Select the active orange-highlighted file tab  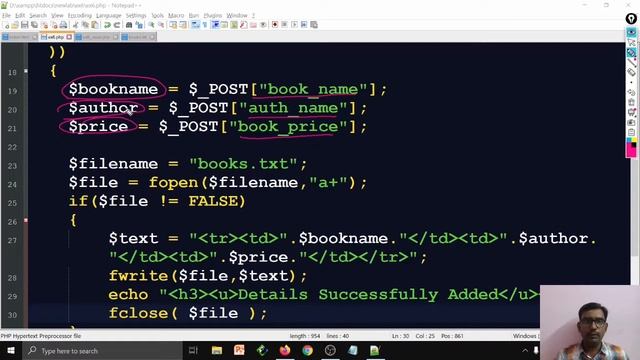(56, 37)
